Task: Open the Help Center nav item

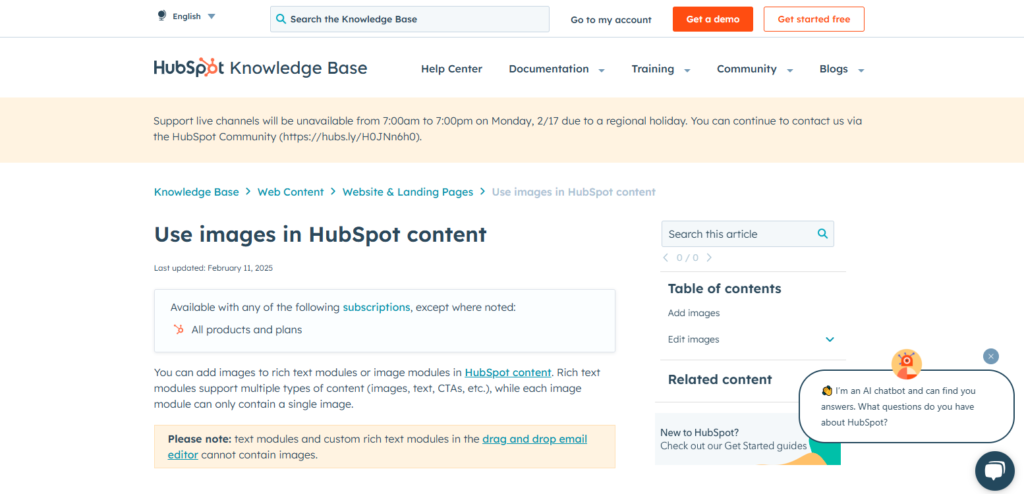Action: coord(451,69)
